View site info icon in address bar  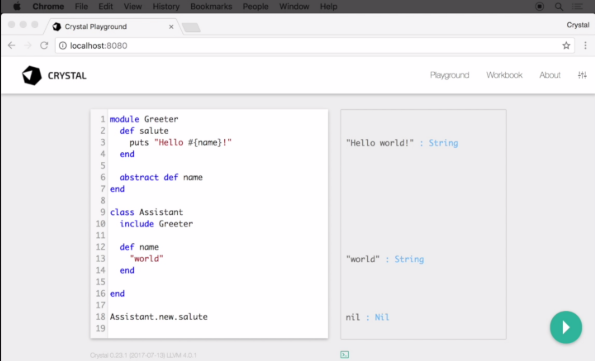click(63, 46)
